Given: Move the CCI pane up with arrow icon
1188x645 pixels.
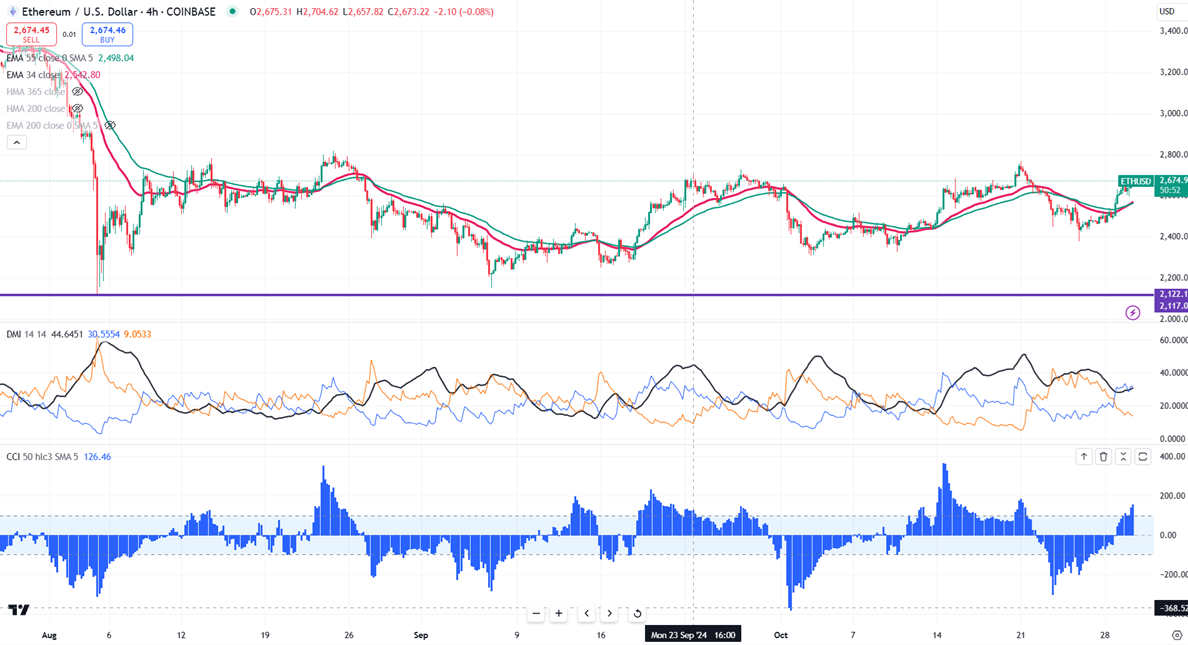Looking at the screenshot, I should (1083, 456).
